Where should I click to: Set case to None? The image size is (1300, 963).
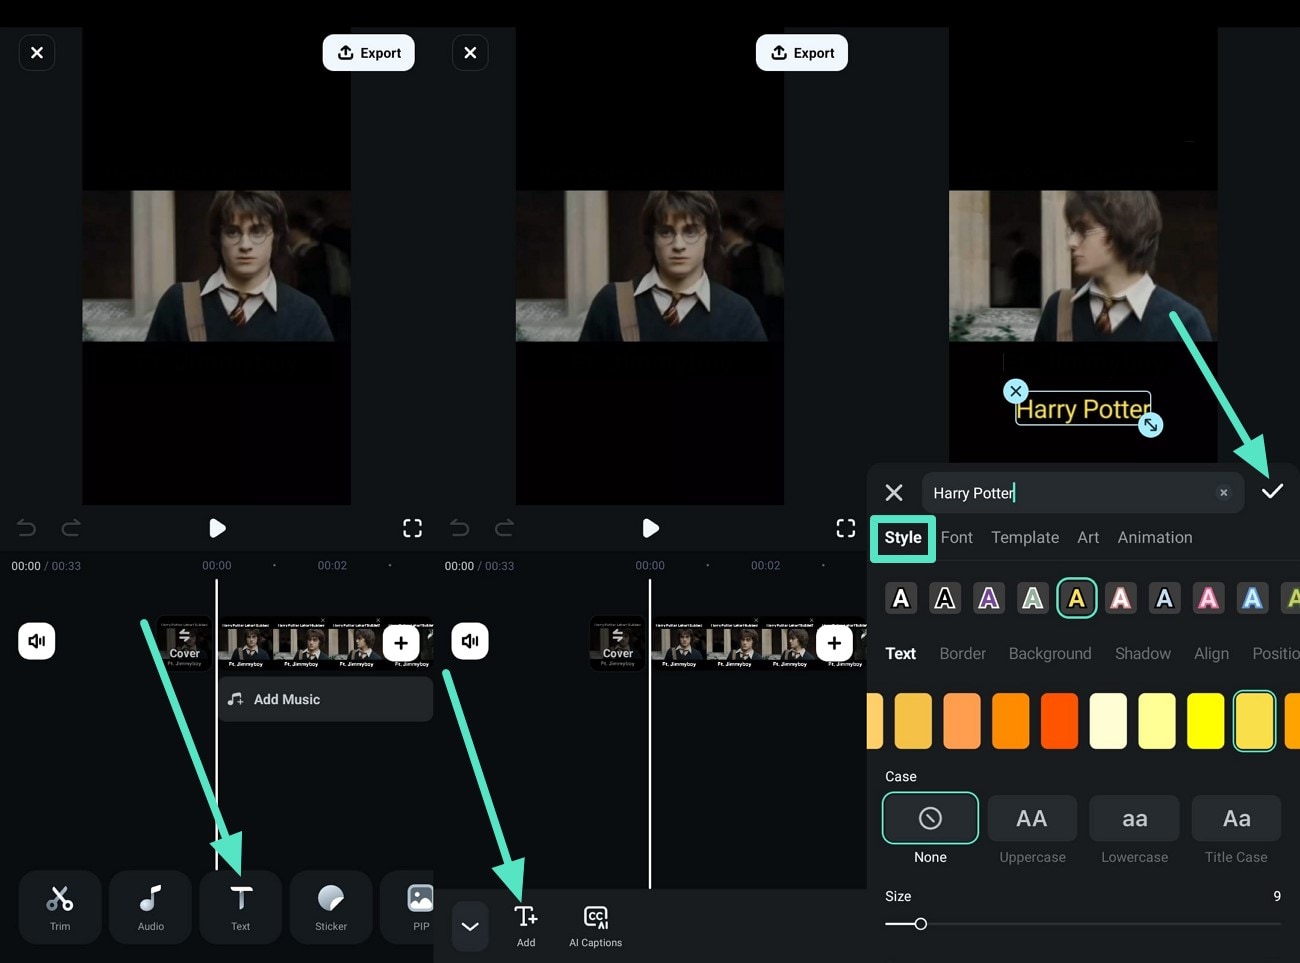[930, 819]
